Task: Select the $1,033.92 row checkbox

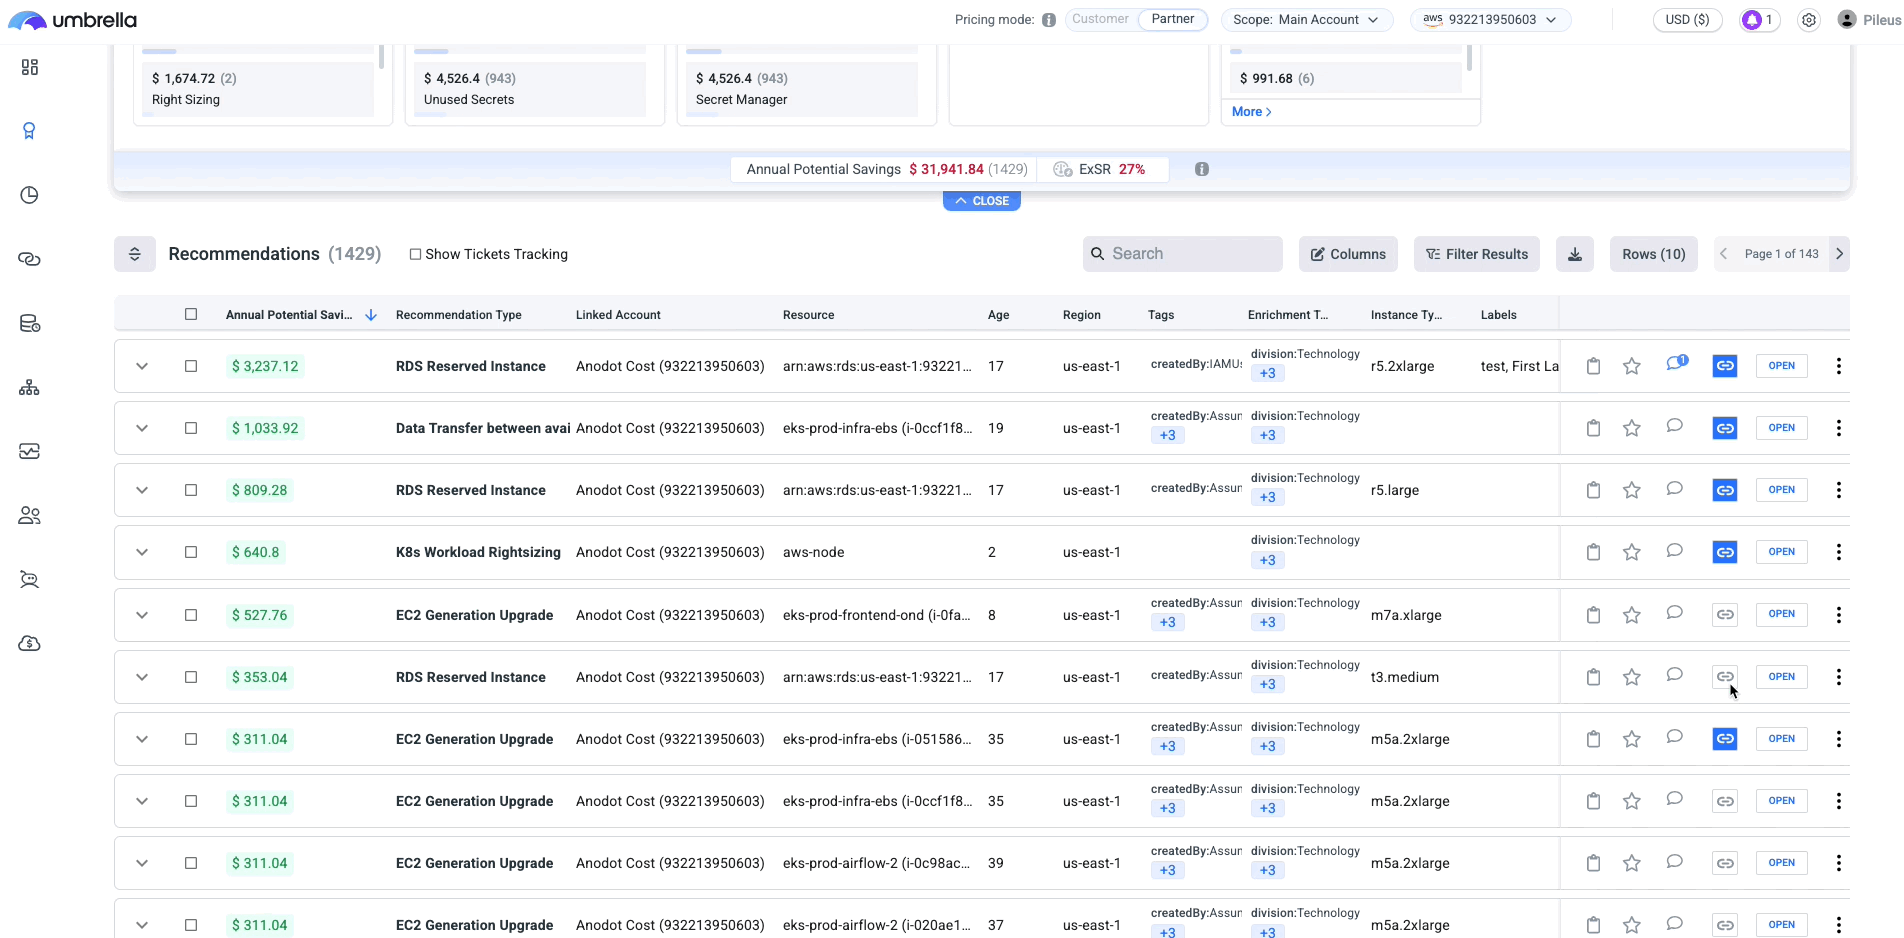Action: click(191, 428)
